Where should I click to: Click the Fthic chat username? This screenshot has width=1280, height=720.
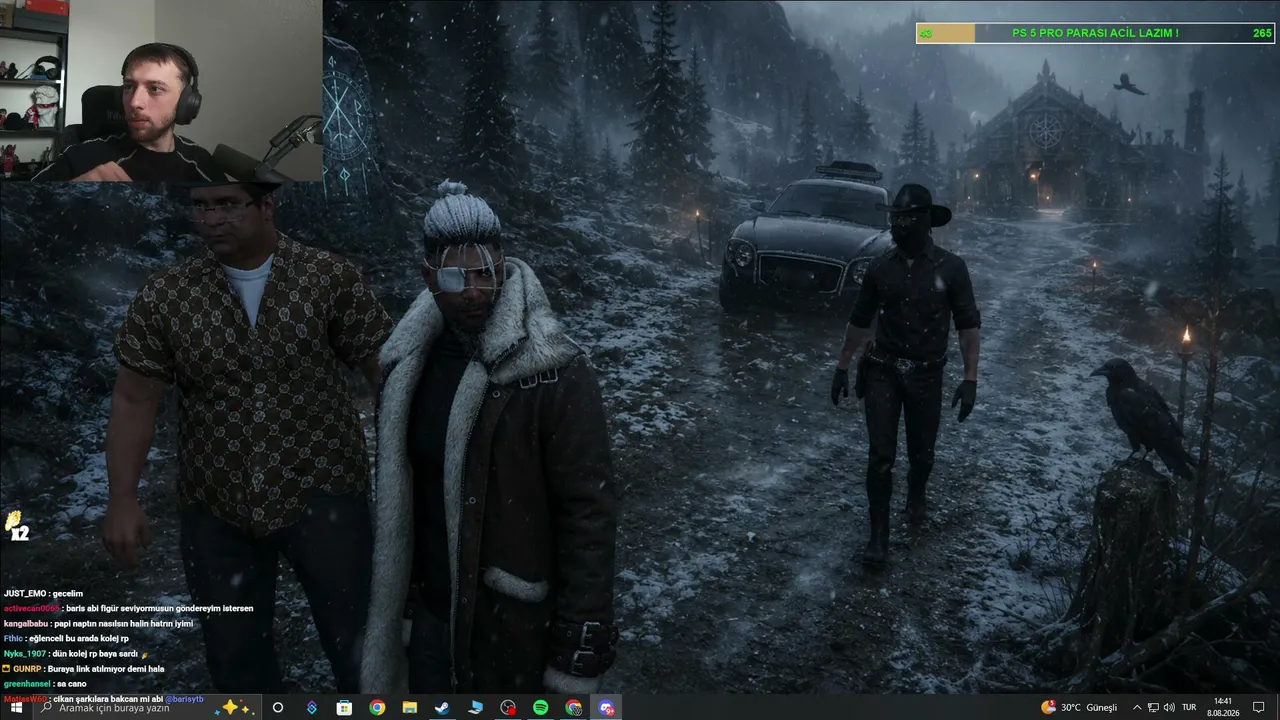click(13, 639)
